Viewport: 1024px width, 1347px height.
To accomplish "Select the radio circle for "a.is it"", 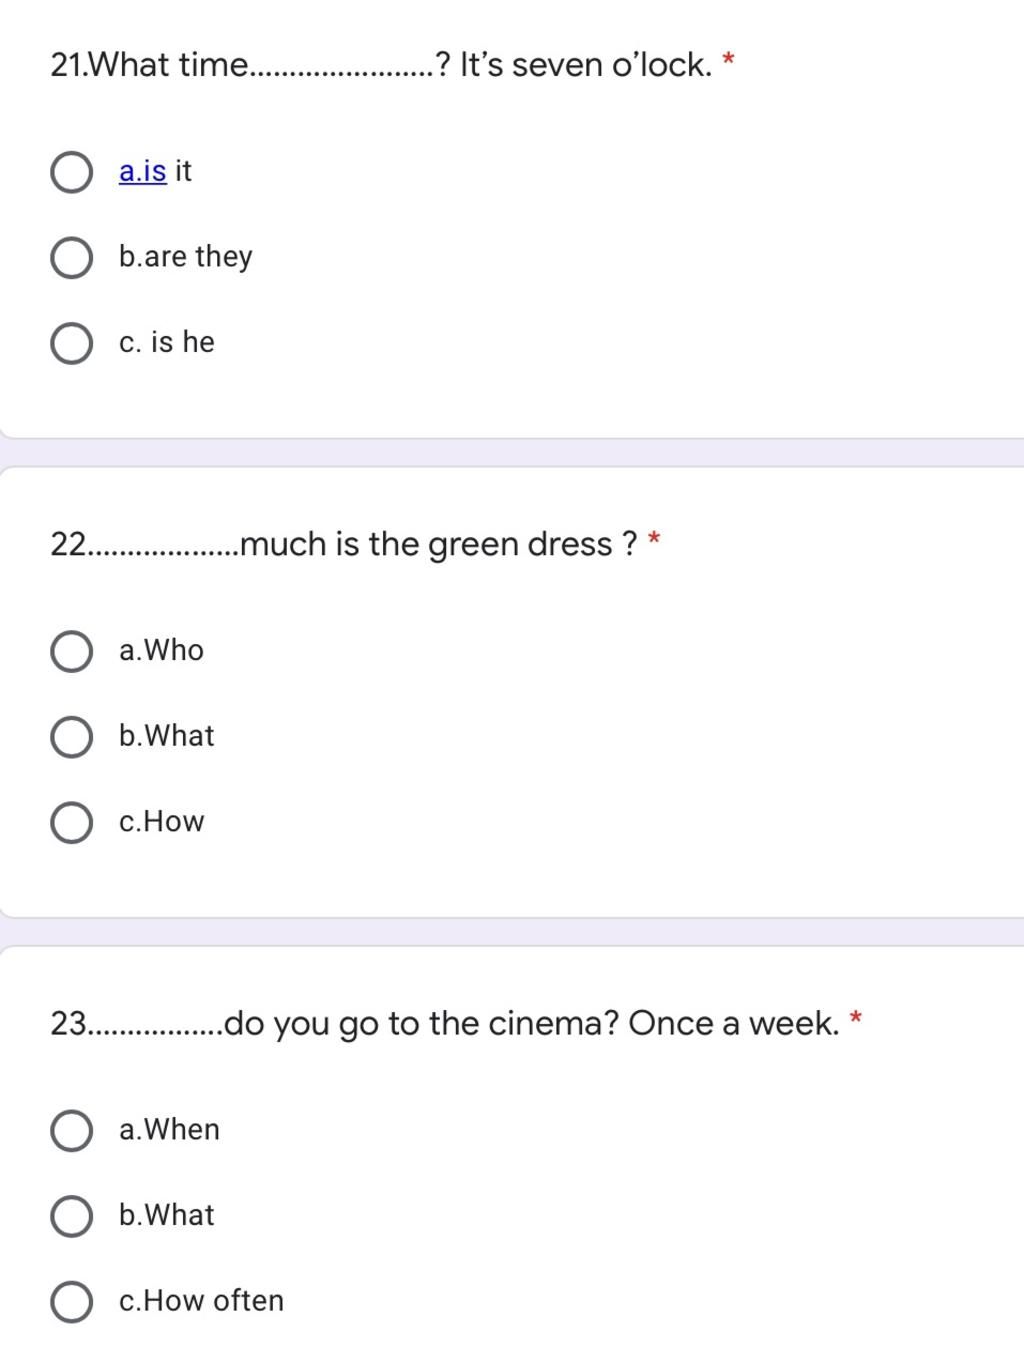I will click(71, 172).
